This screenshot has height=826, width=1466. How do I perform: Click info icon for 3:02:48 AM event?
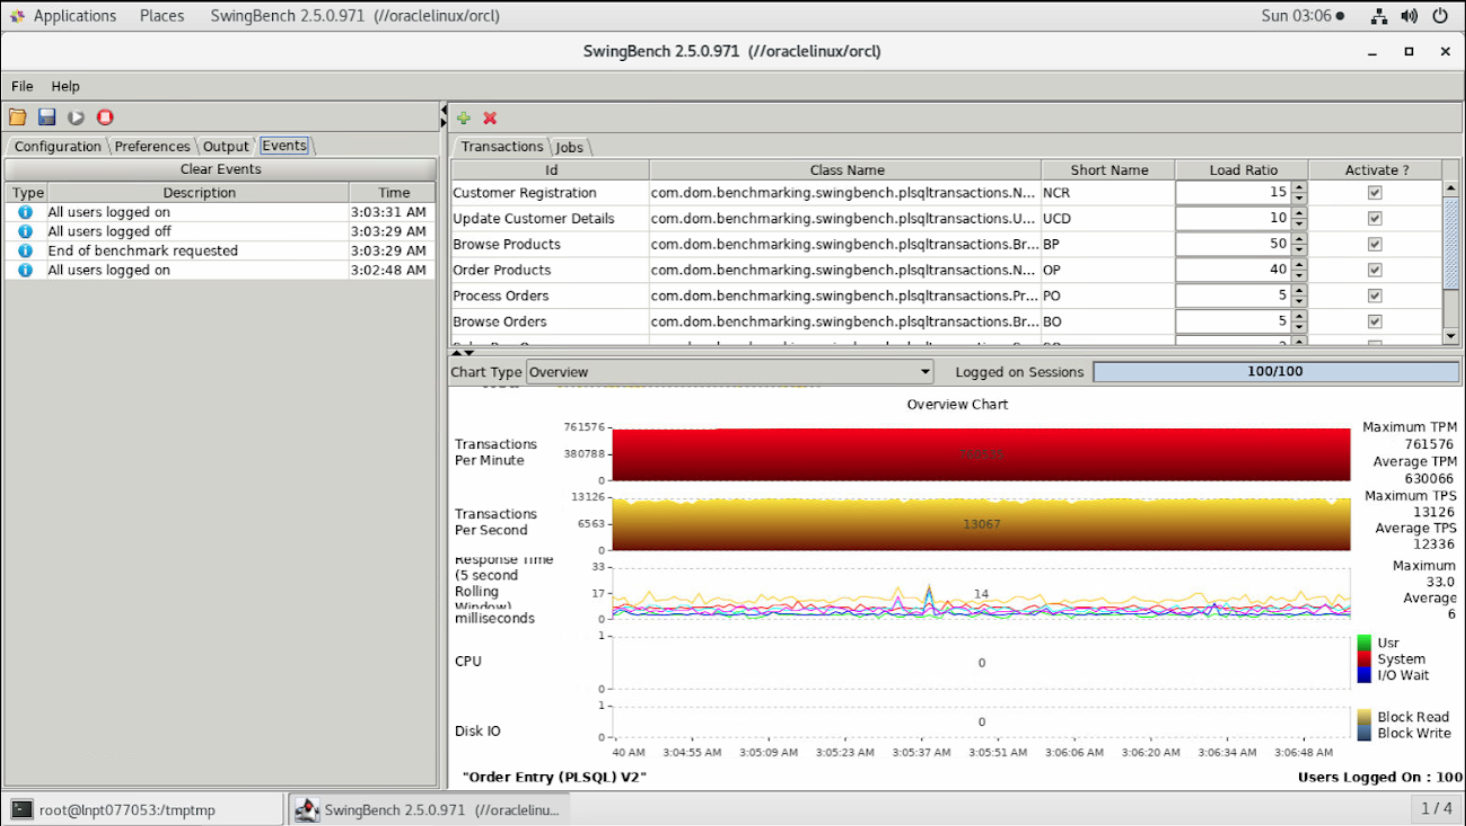25,270
